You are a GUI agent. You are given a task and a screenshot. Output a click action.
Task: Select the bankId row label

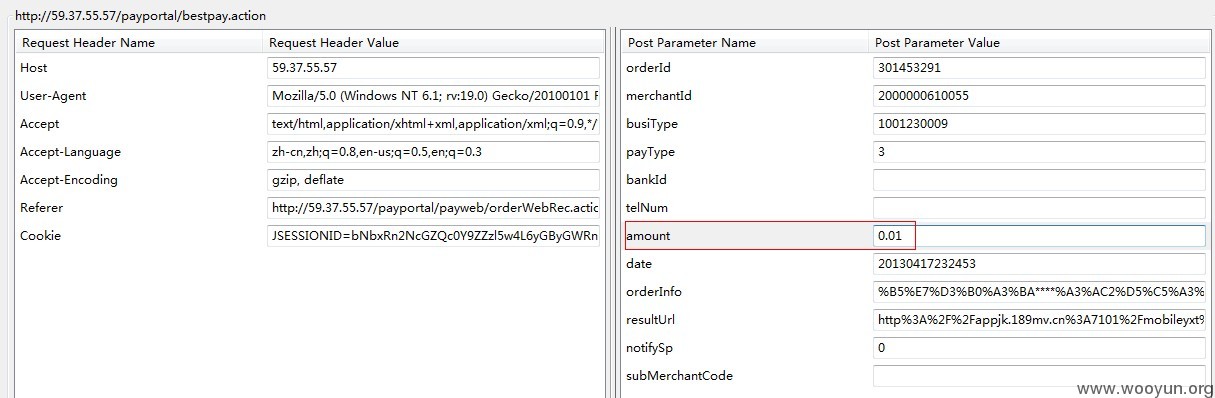click(x=646, y=180)
